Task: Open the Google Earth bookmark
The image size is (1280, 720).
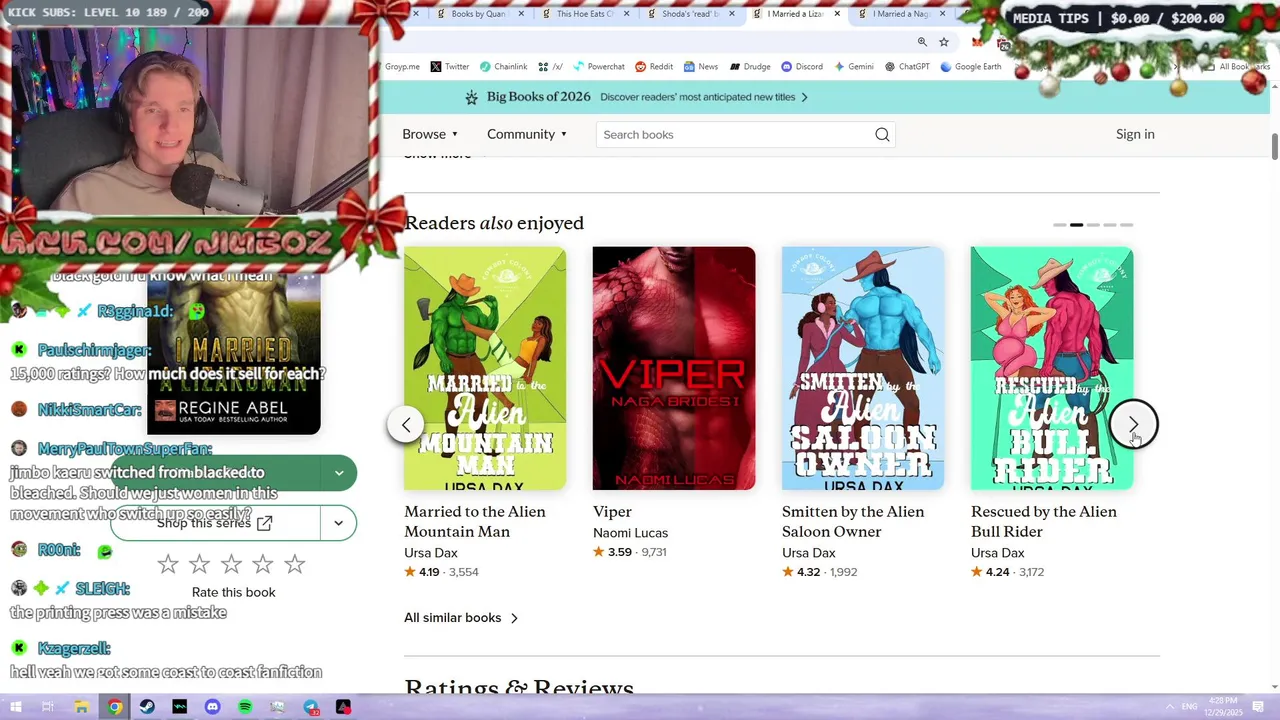Action: pyautogui.click(x=970, y=67)
